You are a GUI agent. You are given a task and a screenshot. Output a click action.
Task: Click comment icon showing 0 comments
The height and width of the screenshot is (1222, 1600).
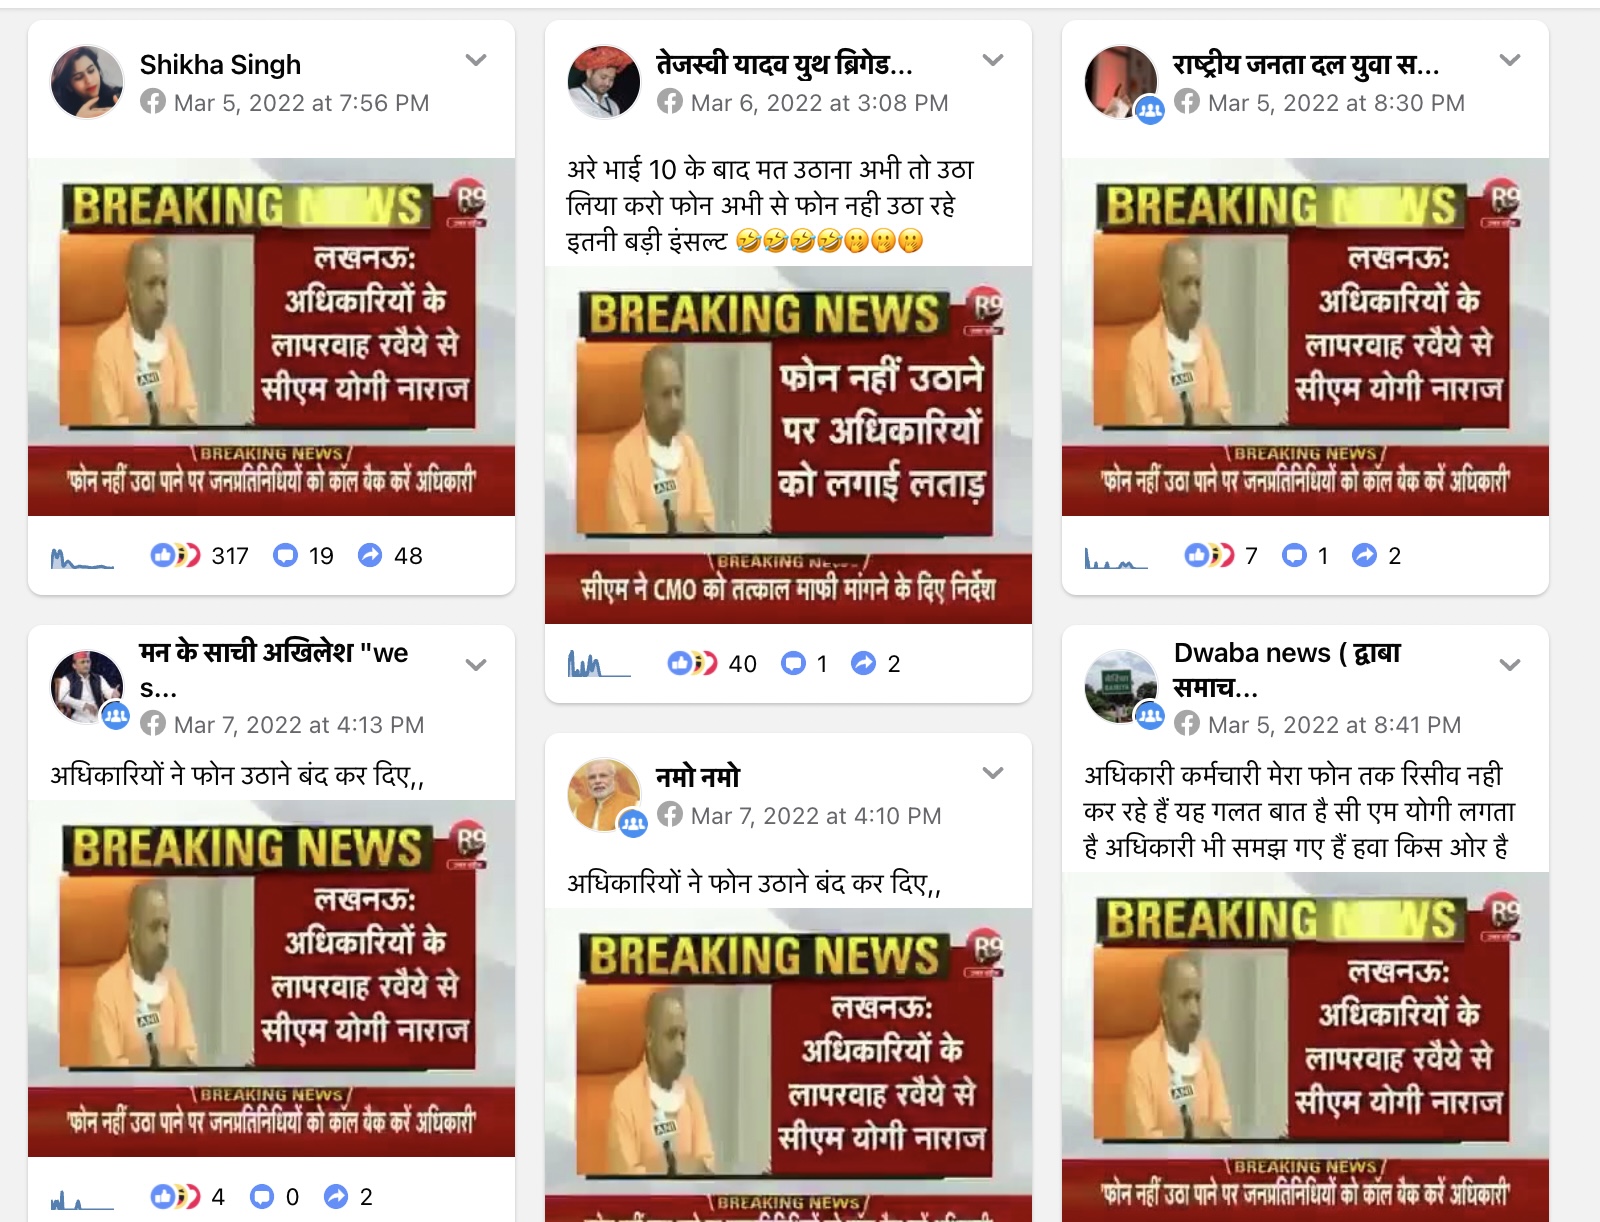coord(262,1196)
